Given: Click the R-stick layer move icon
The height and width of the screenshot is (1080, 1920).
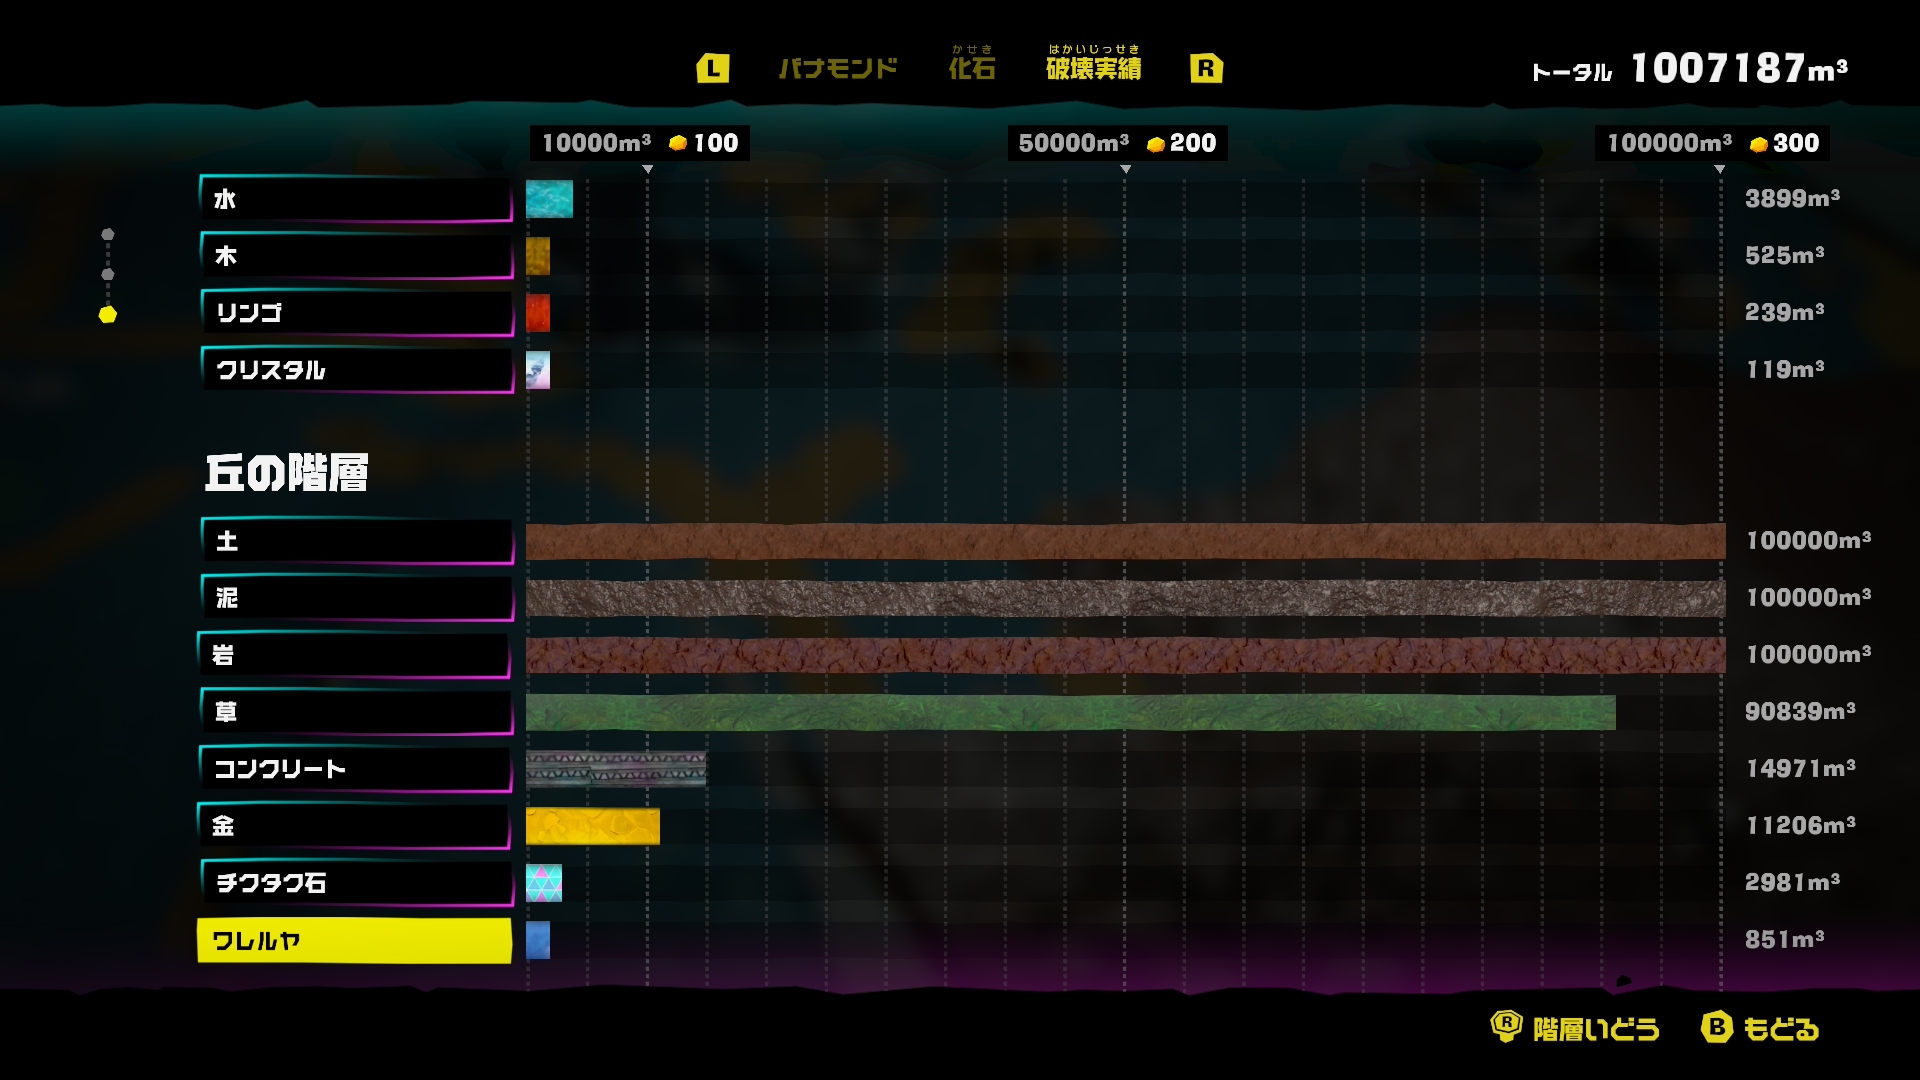Looking at the screenshot, I should 1506,1026.
